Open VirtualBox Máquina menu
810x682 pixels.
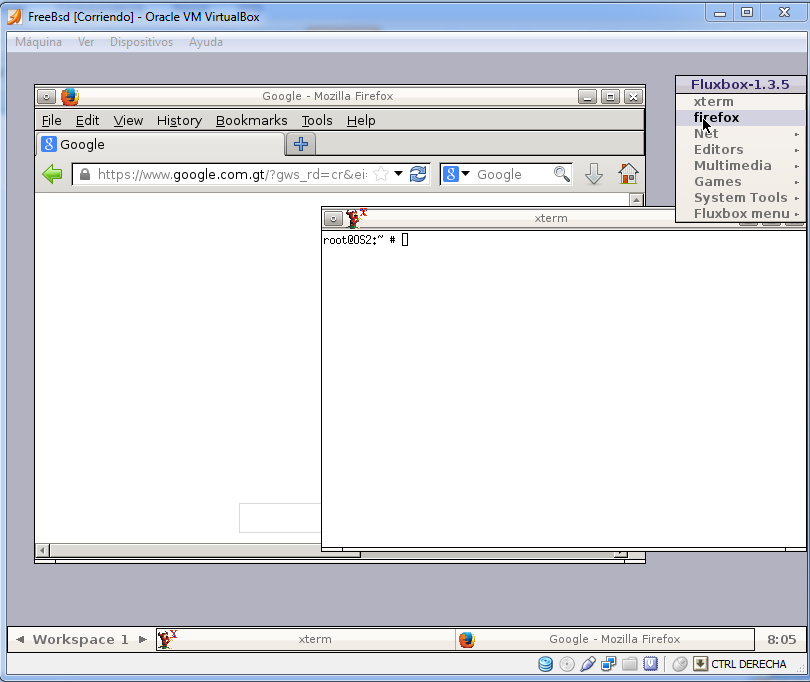38,42
